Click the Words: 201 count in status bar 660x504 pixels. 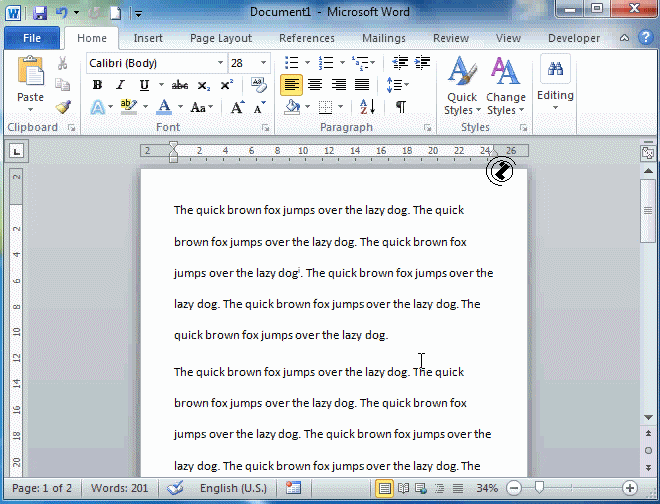(x=119, y=488)
